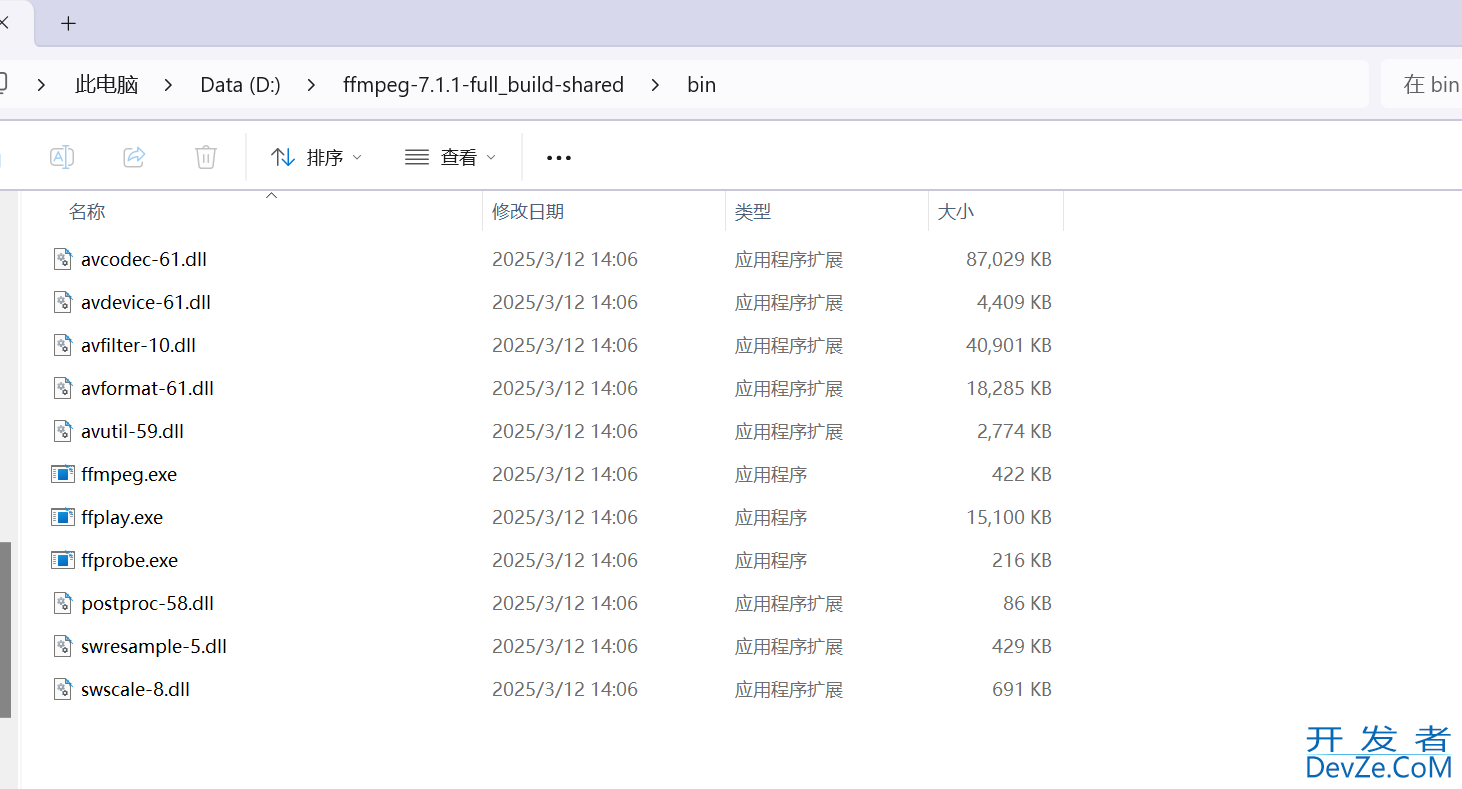
Task: Select the file name ffplay.exe
Action: click(x=122, y=517)
